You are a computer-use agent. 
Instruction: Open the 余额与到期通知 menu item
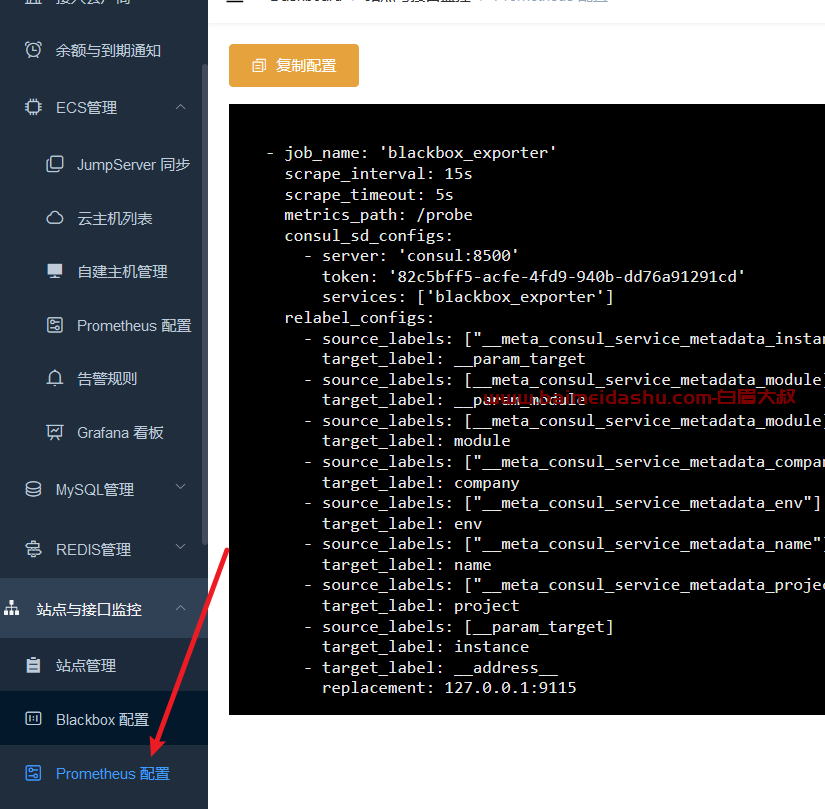108,50
